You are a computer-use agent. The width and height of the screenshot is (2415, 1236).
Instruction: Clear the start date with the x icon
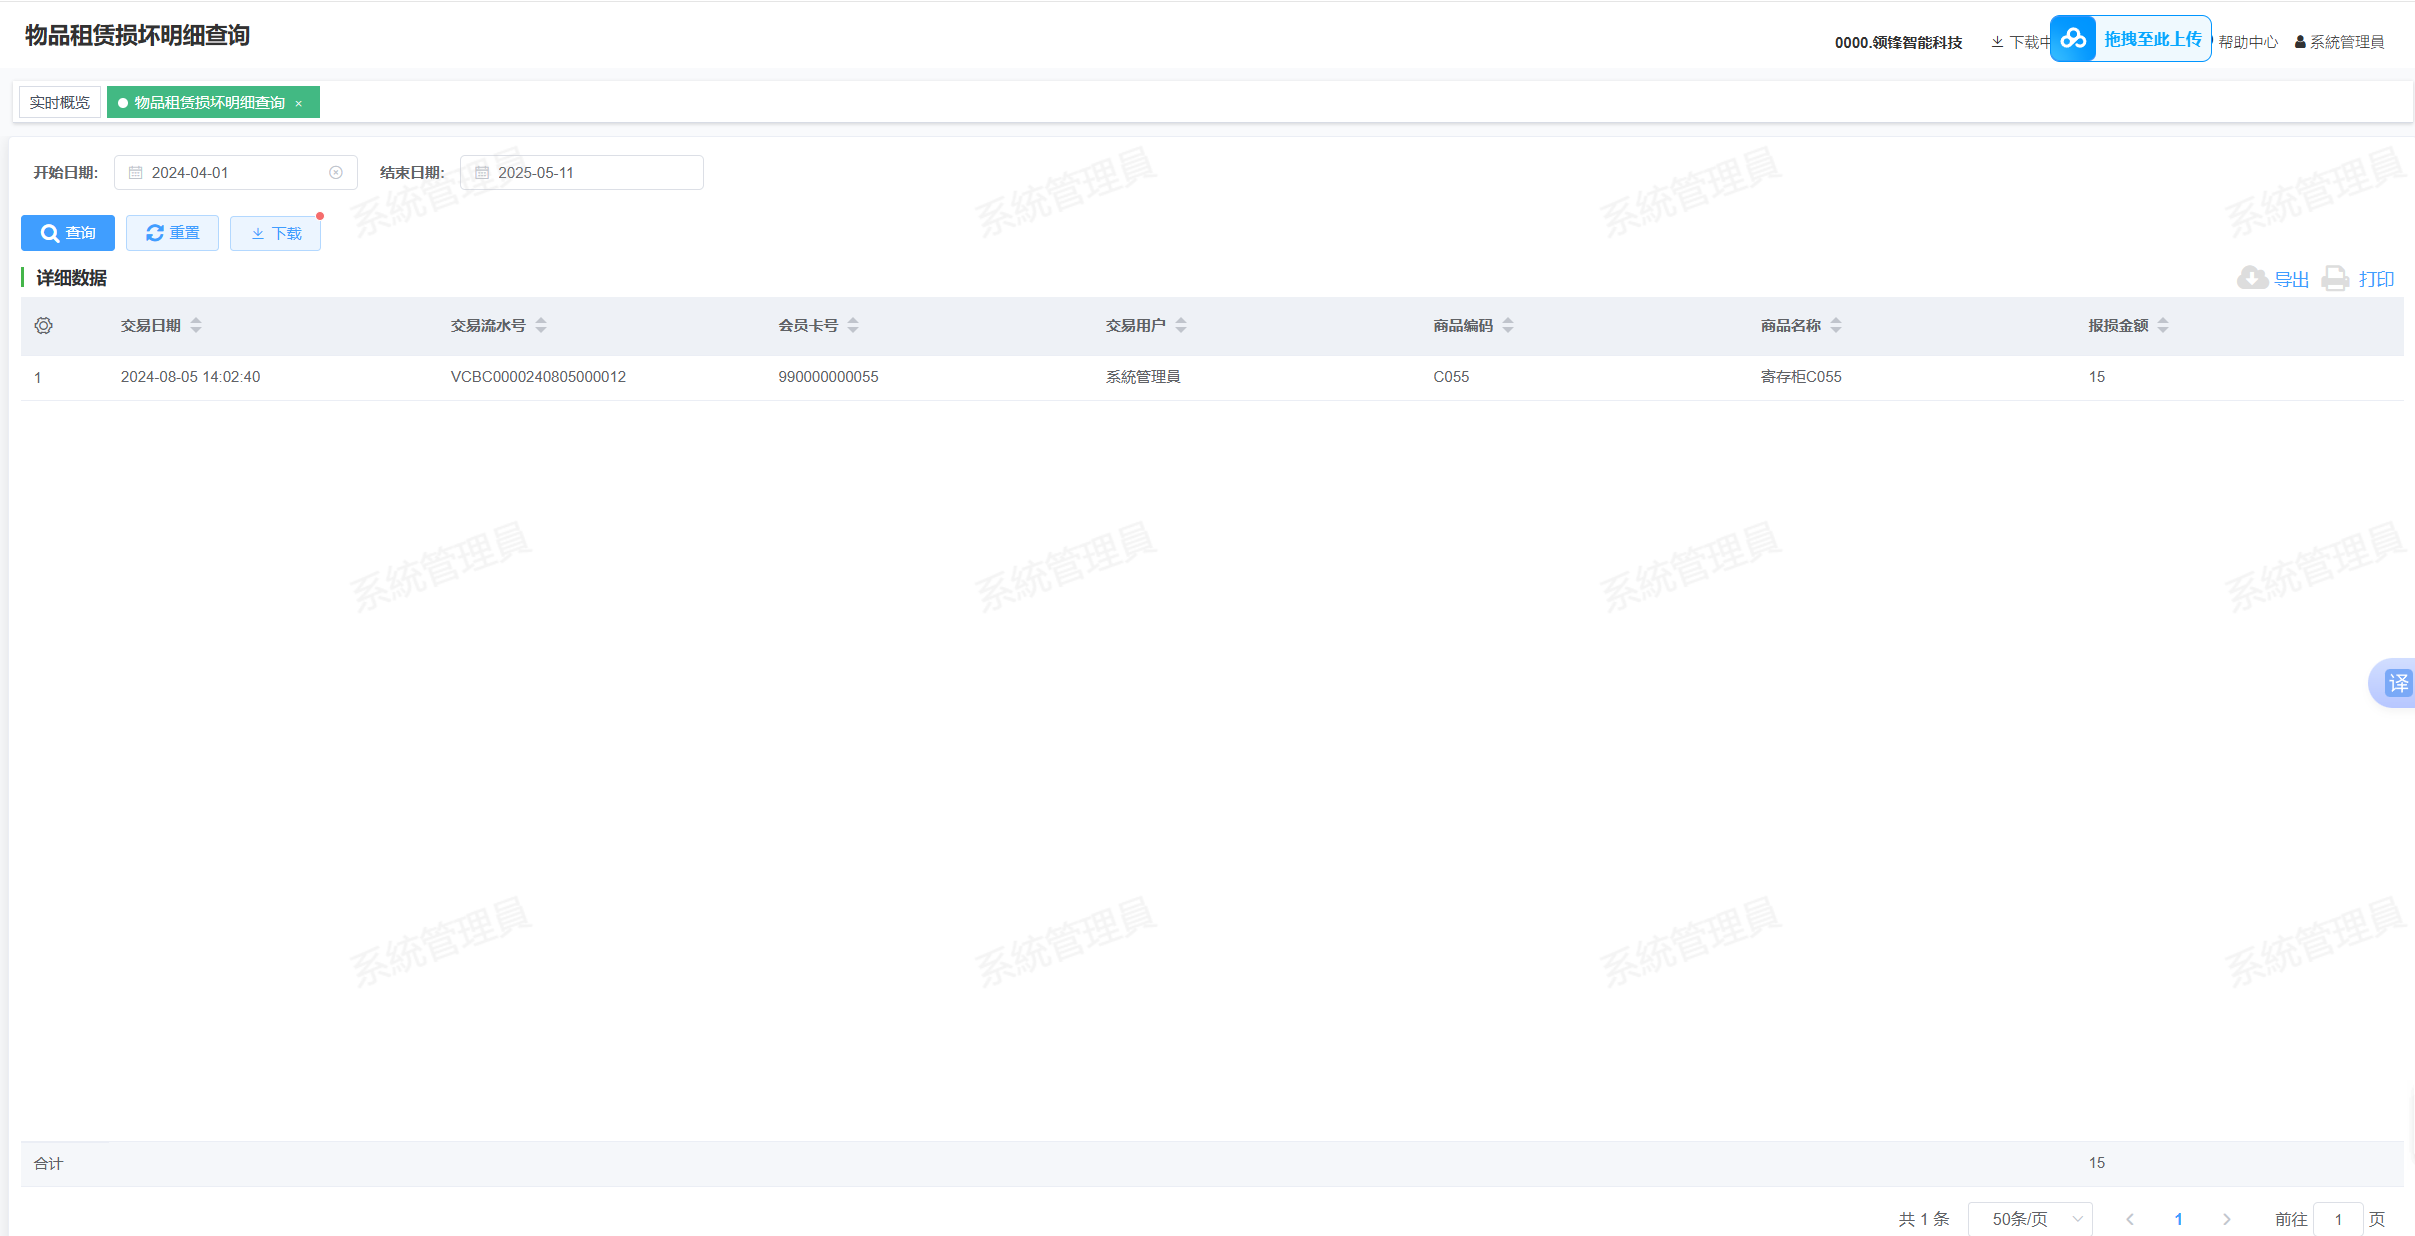(x=336, y=173)
